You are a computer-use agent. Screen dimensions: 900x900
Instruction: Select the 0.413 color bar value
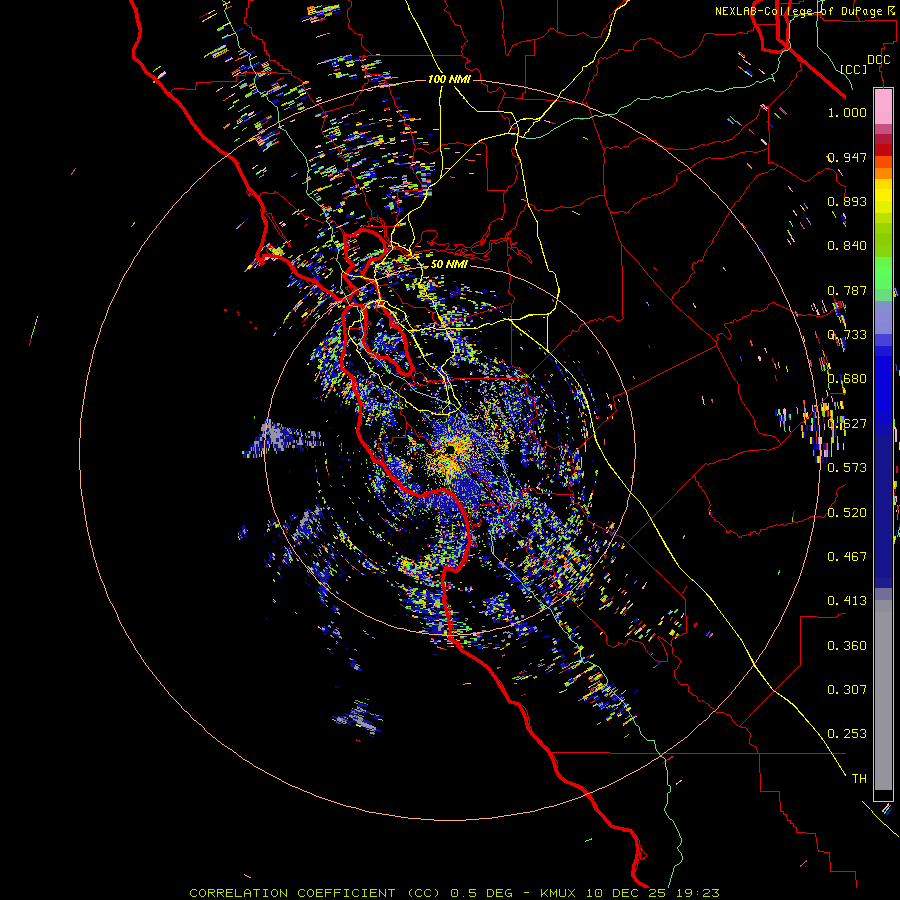pyautogui.click(x=847, y=601)
